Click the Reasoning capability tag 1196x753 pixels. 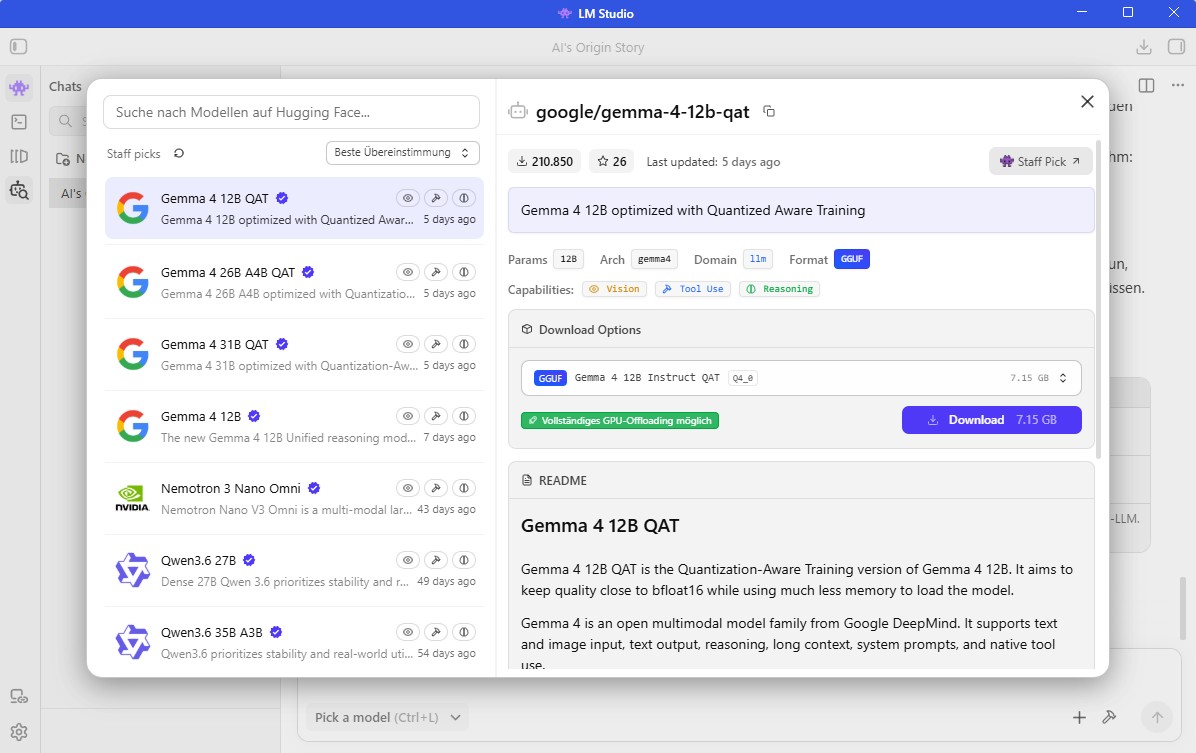point(779,289)
